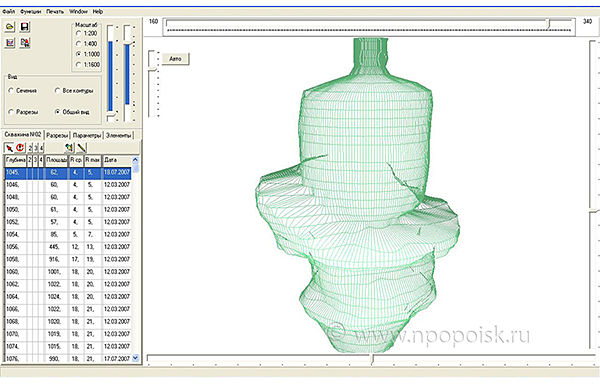Open the Элементы tab

pos(118,135)
